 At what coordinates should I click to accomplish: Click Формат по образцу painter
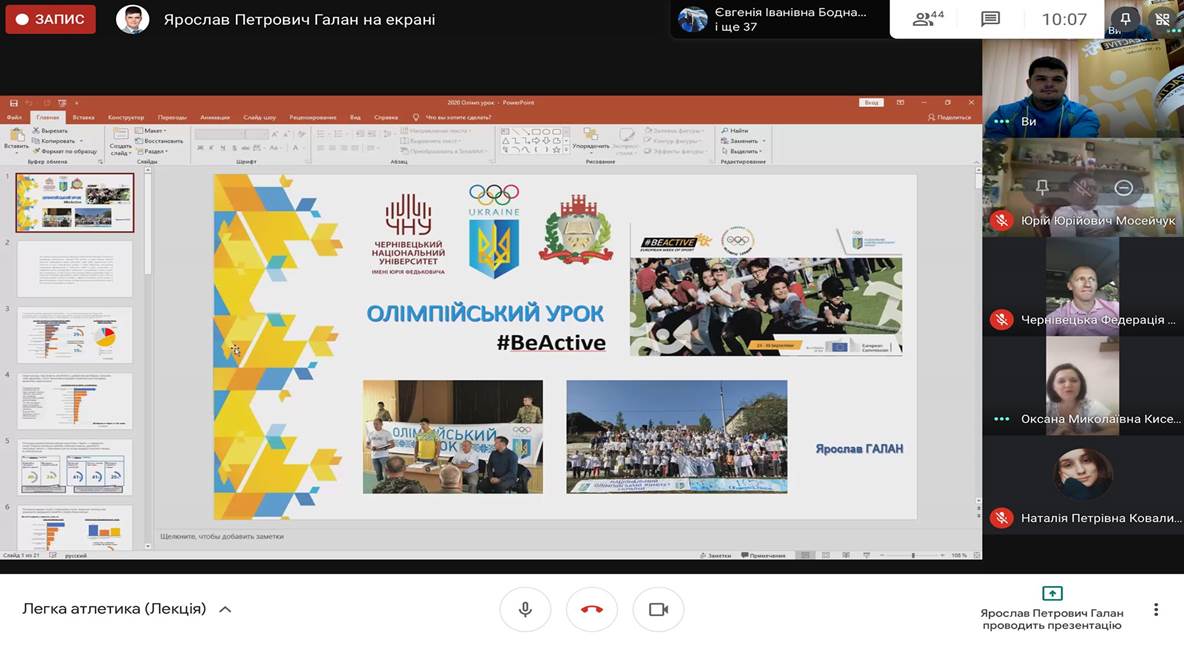pos(65,151)
